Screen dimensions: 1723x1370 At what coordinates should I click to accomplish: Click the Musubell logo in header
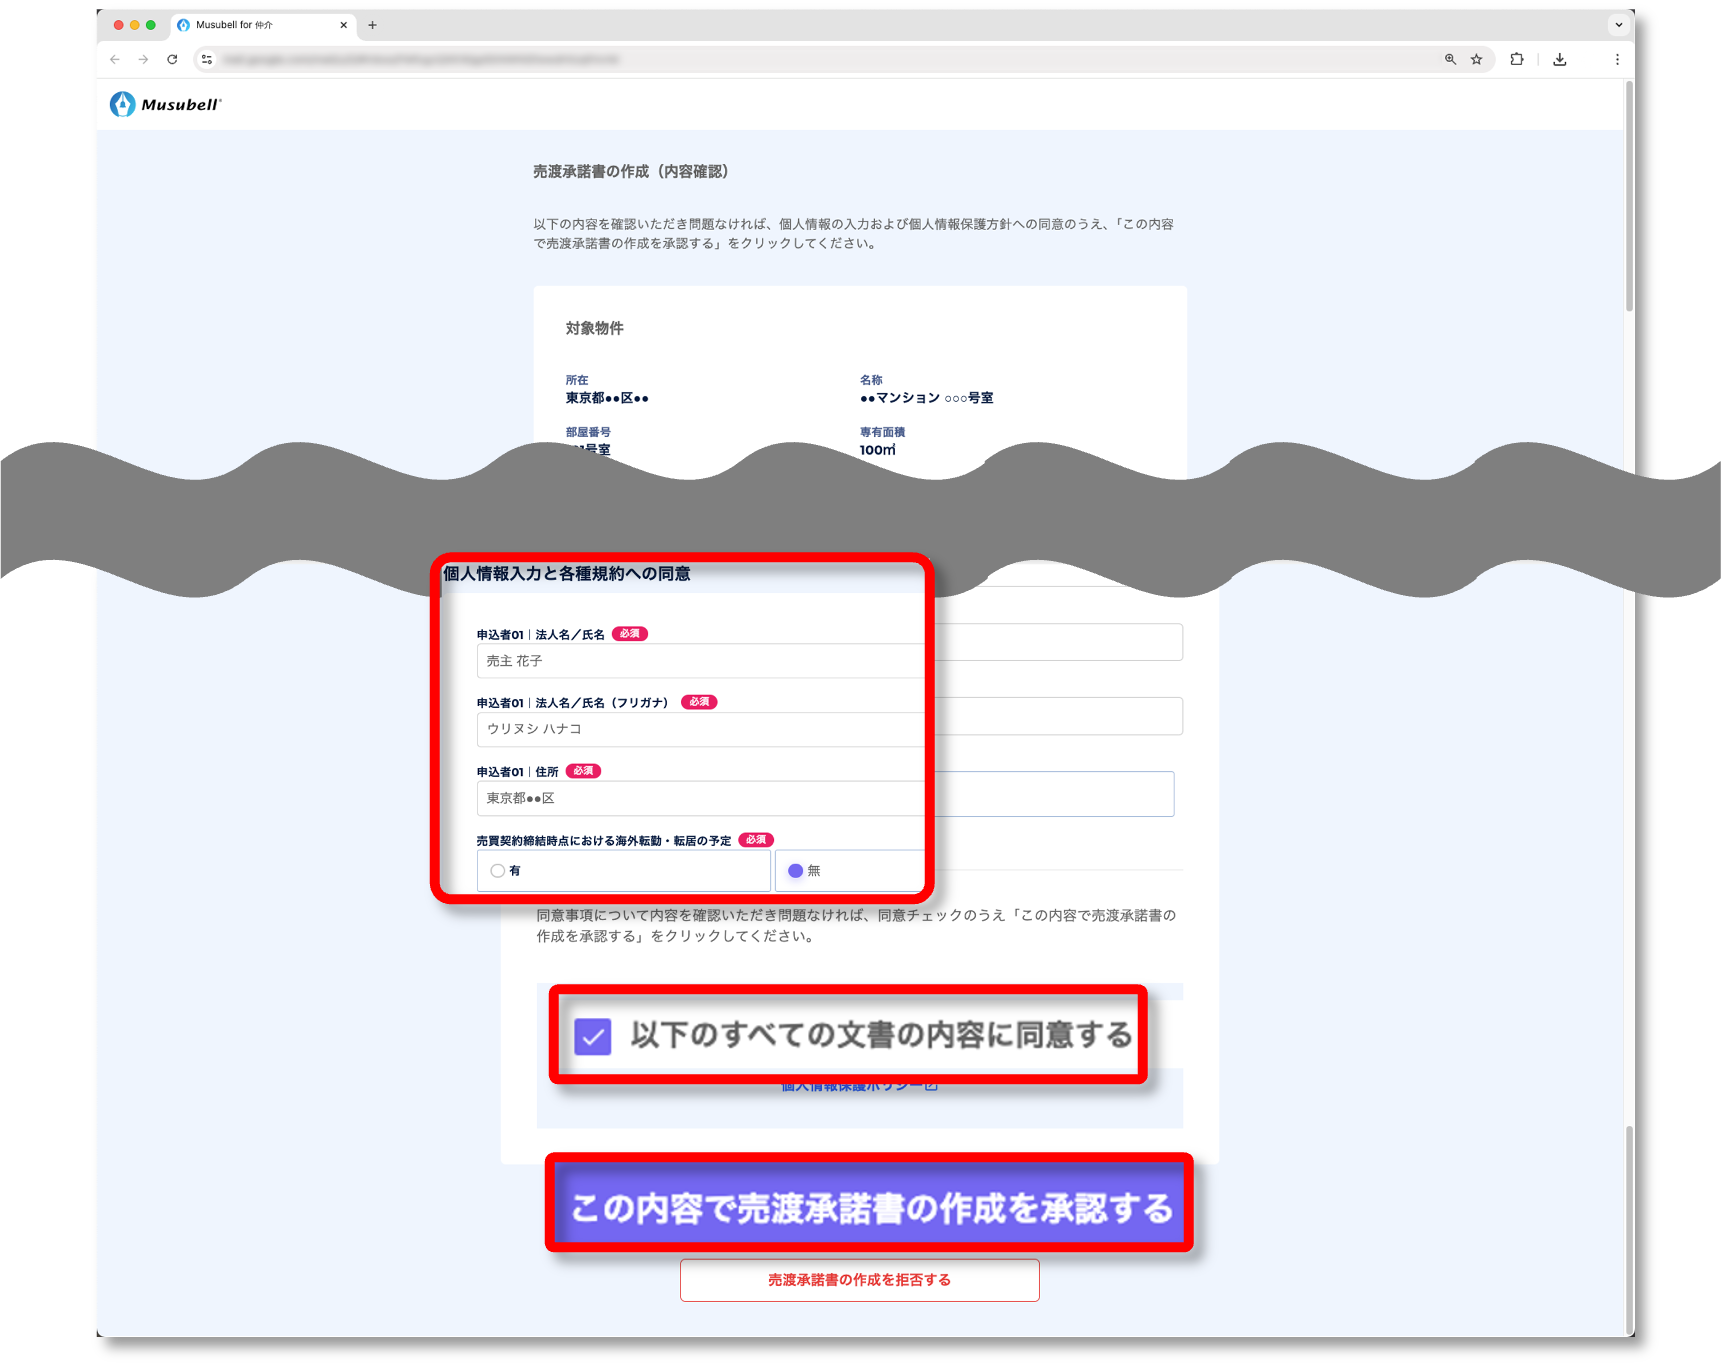click(165, 104)
